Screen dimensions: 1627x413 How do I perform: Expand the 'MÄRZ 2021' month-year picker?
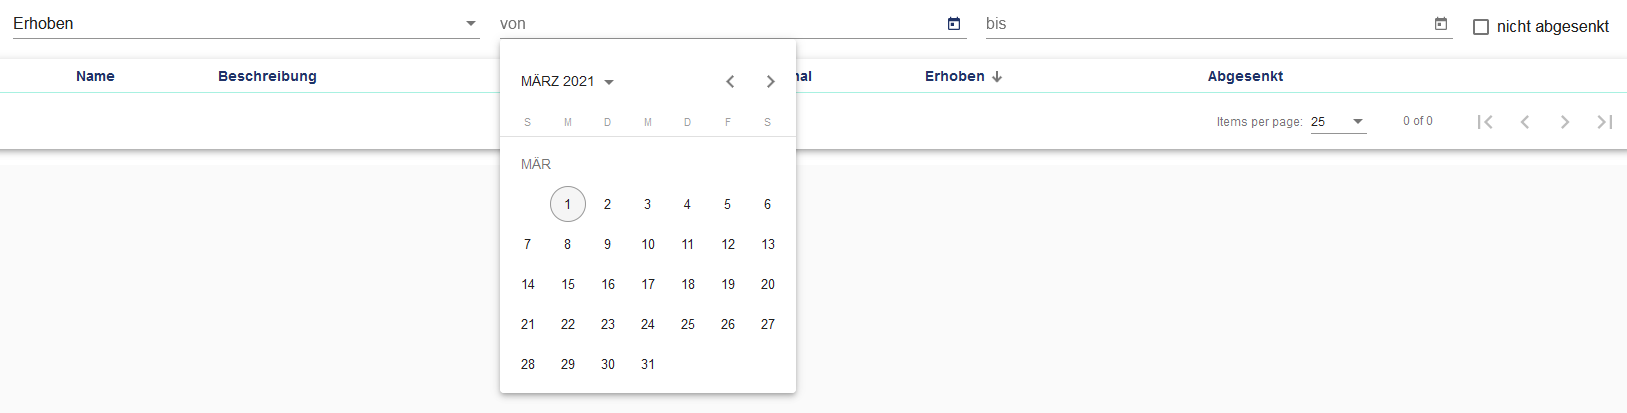(x=567, y=82)
